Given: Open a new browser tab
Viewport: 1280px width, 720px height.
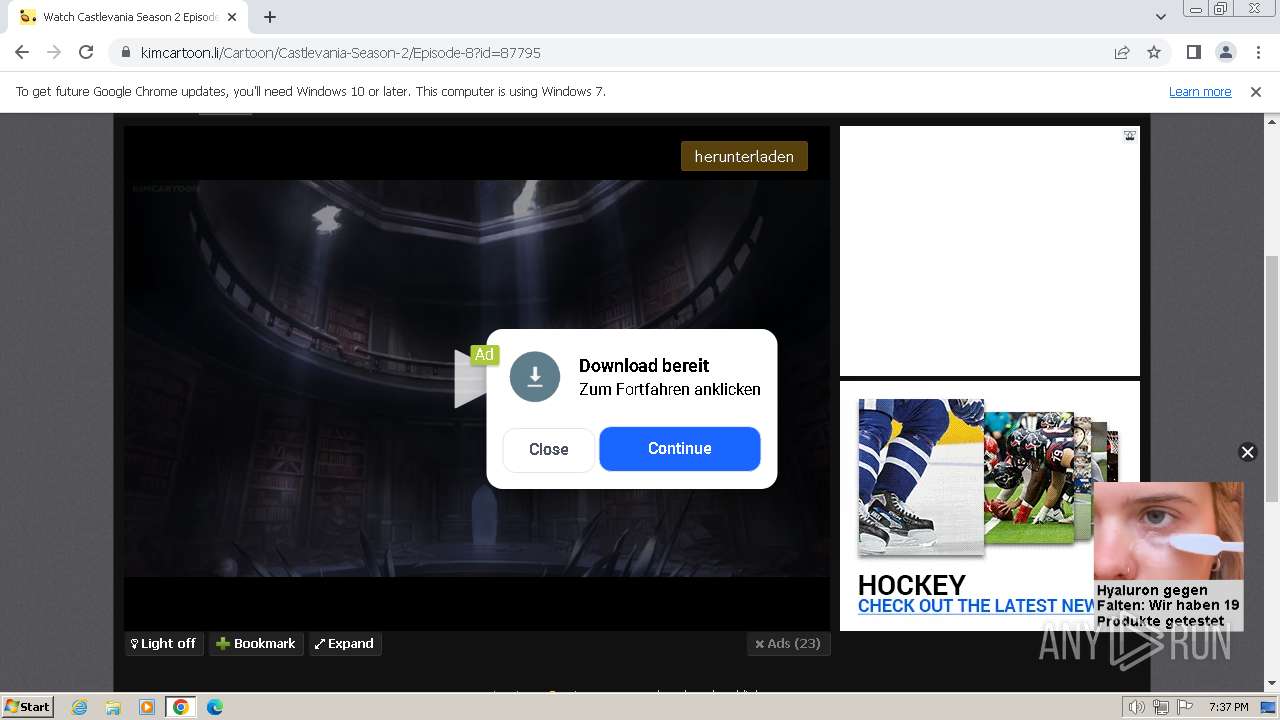Looking at the screenshot, I should 270,17.
